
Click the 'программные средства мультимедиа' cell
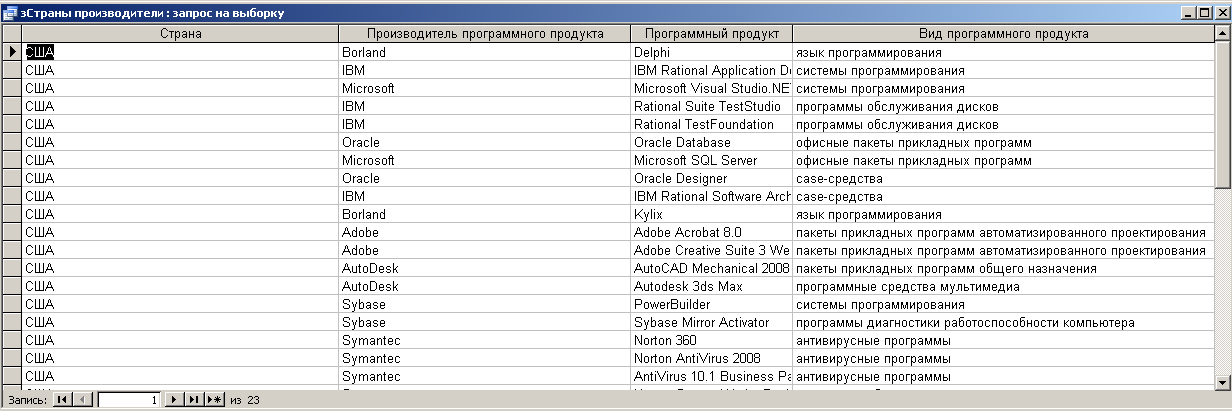tap(1004, 286)
